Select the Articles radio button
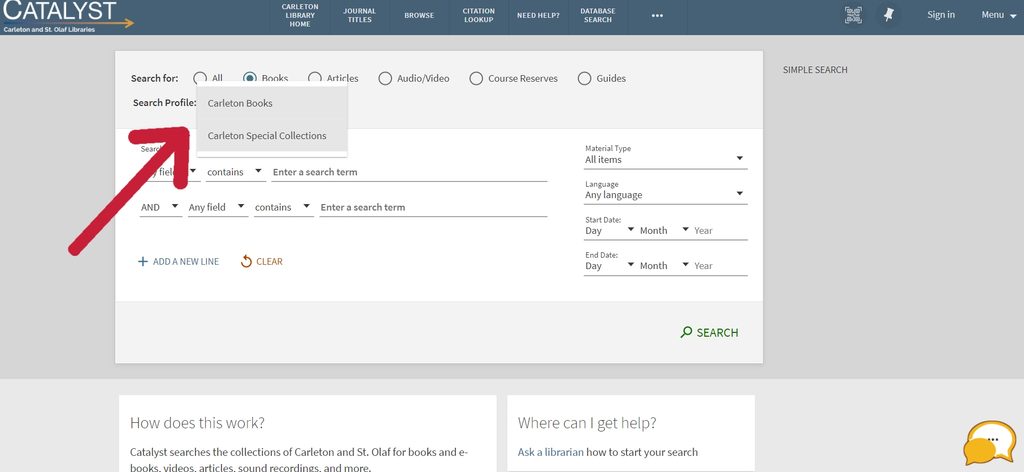This screenshot has width=1024, height=472. [x=315, y=79]
